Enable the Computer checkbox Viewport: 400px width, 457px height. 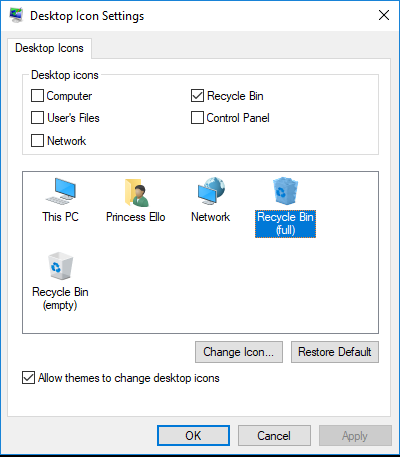pyautogui.click(x=37, y=96)
